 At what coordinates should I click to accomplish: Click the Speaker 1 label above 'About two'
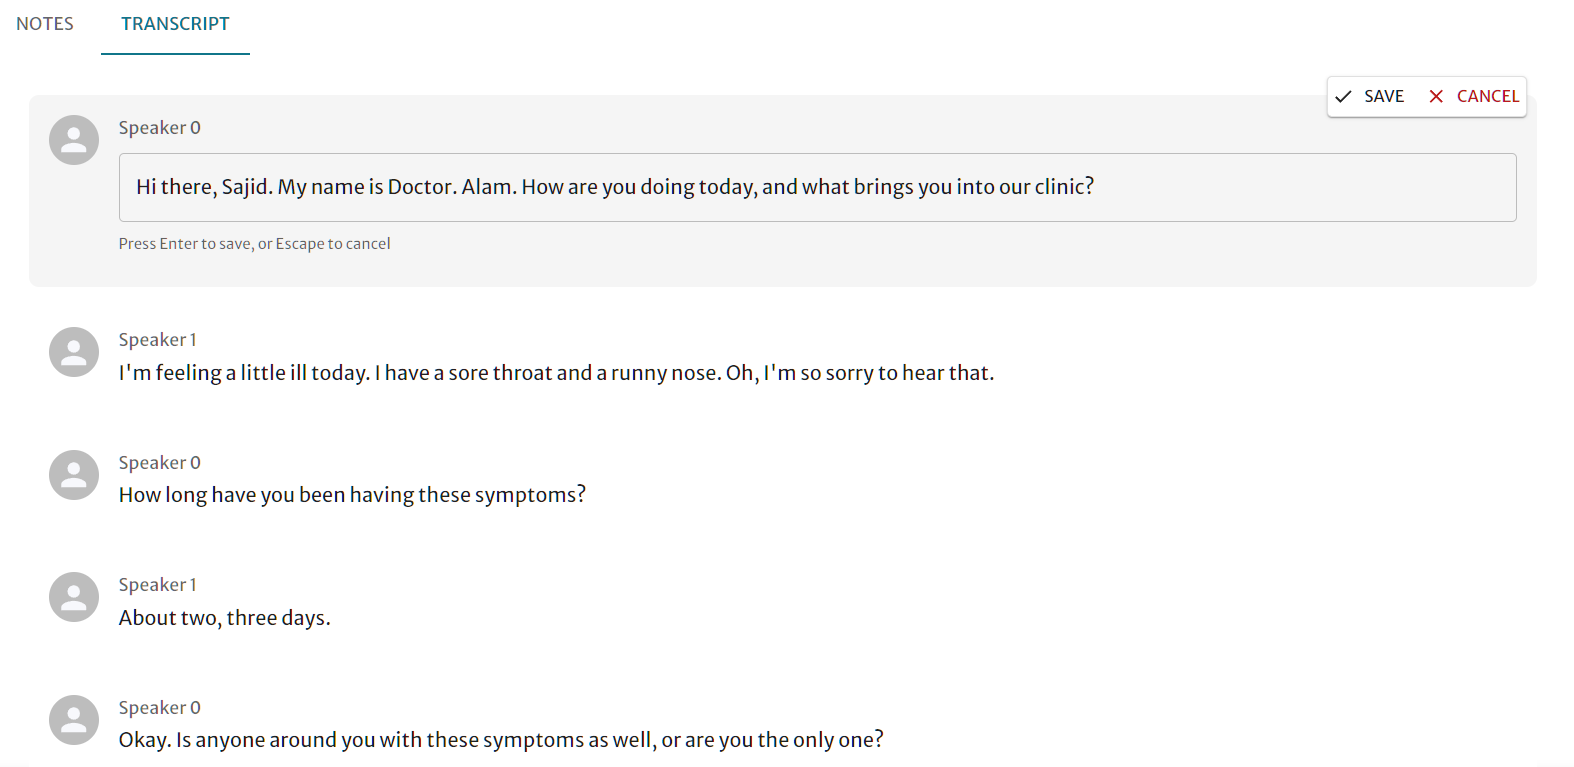(x=158, y=585)
